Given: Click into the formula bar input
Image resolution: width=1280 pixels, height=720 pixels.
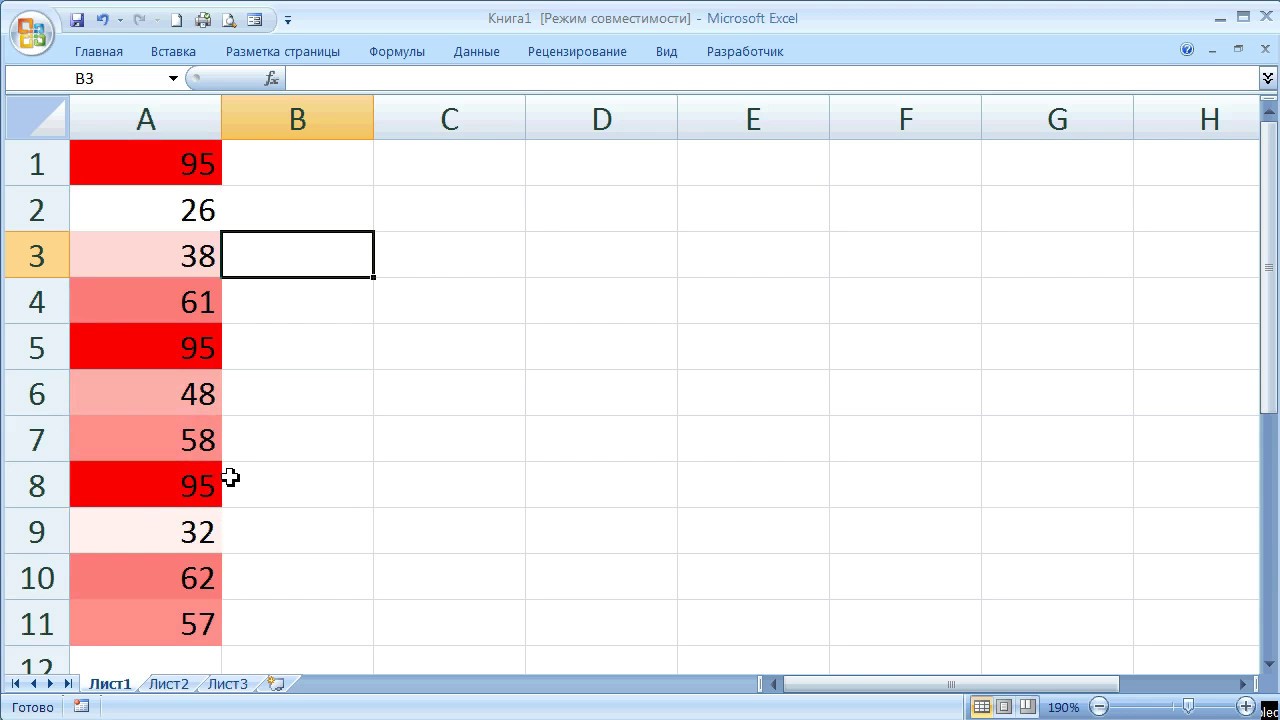Looking at the screenshot, I should [x=770, y=78].
